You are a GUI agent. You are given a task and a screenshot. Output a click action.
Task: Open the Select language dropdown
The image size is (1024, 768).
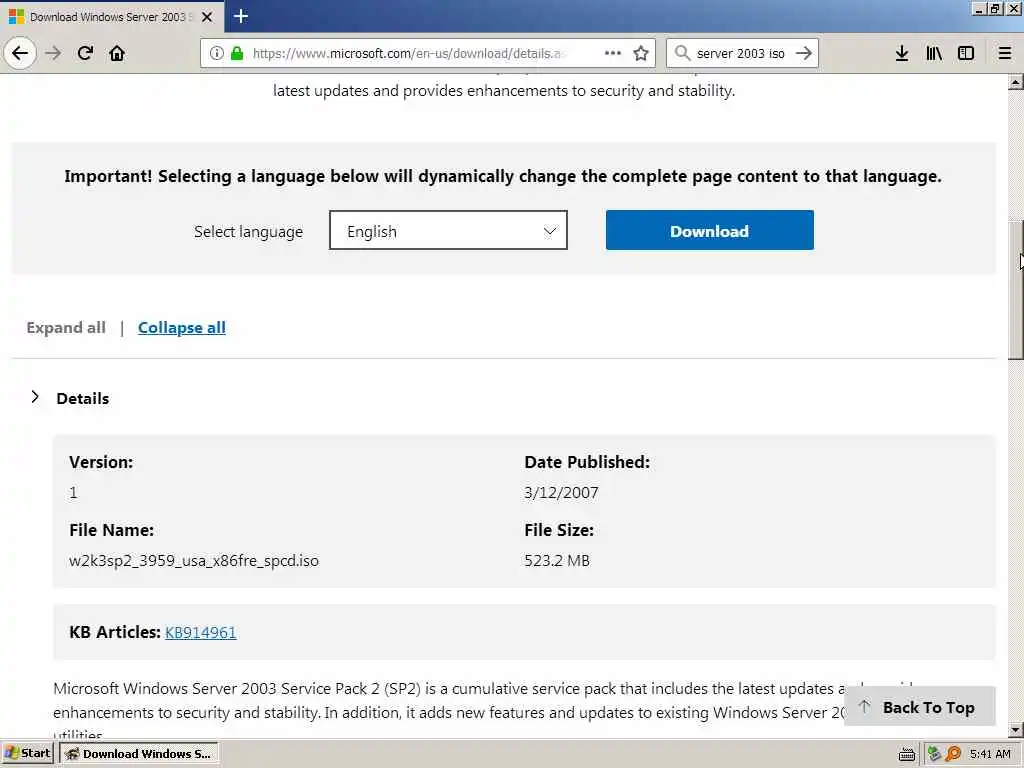pos(448,230)
